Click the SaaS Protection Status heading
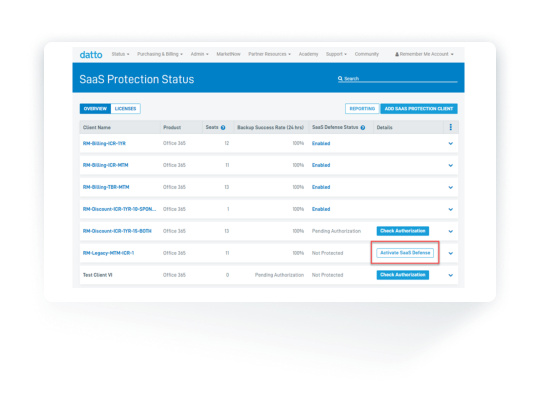Image resolution: width=540 pixels, height=405 pixels. pos(137,79)
